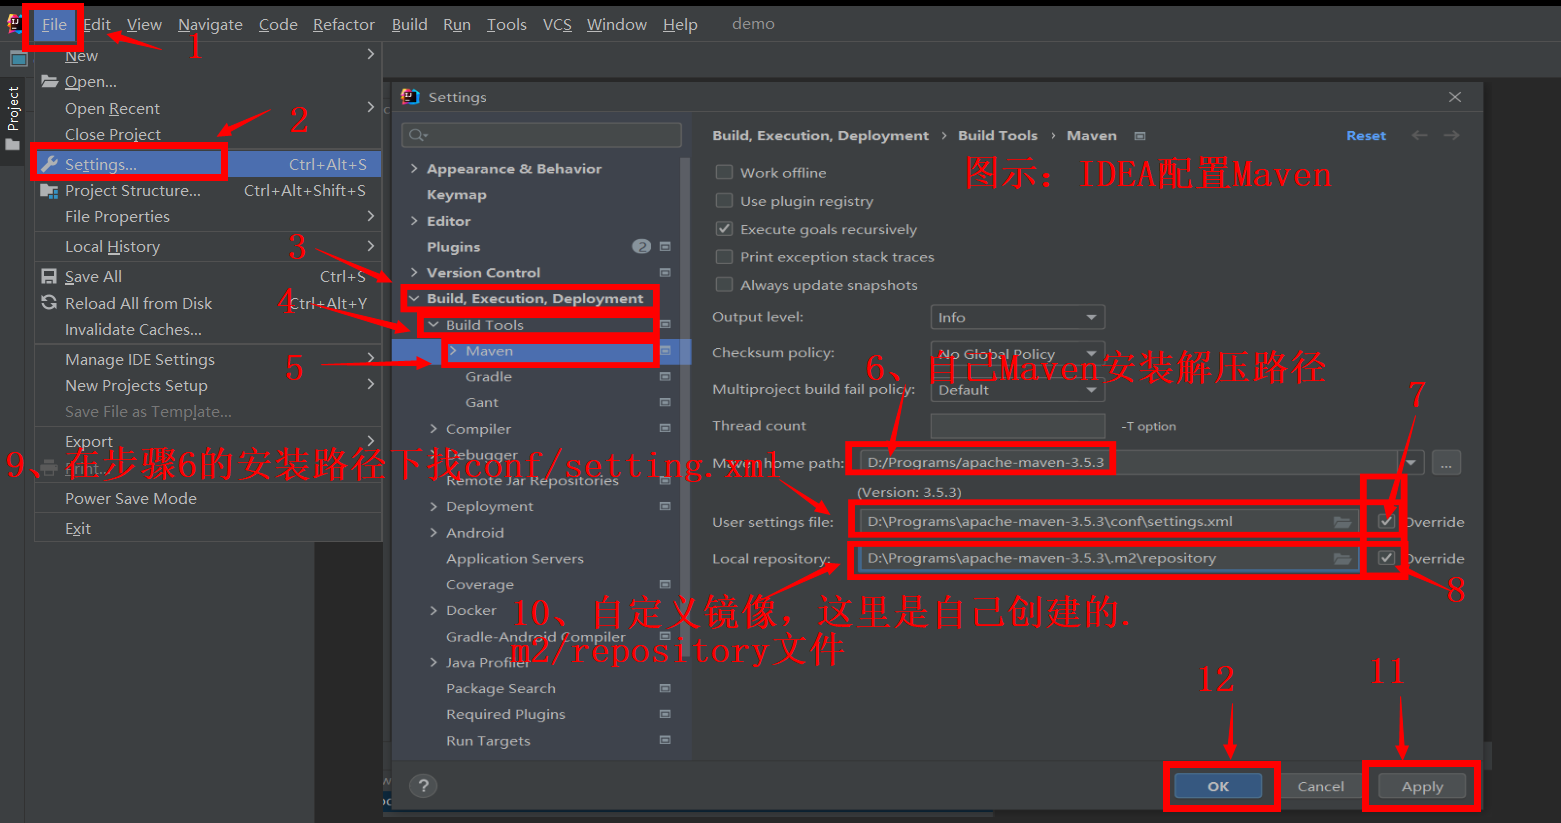Select Invalidate Caches... entry
The image size is (1561, 823).
(x=208, y=329)
